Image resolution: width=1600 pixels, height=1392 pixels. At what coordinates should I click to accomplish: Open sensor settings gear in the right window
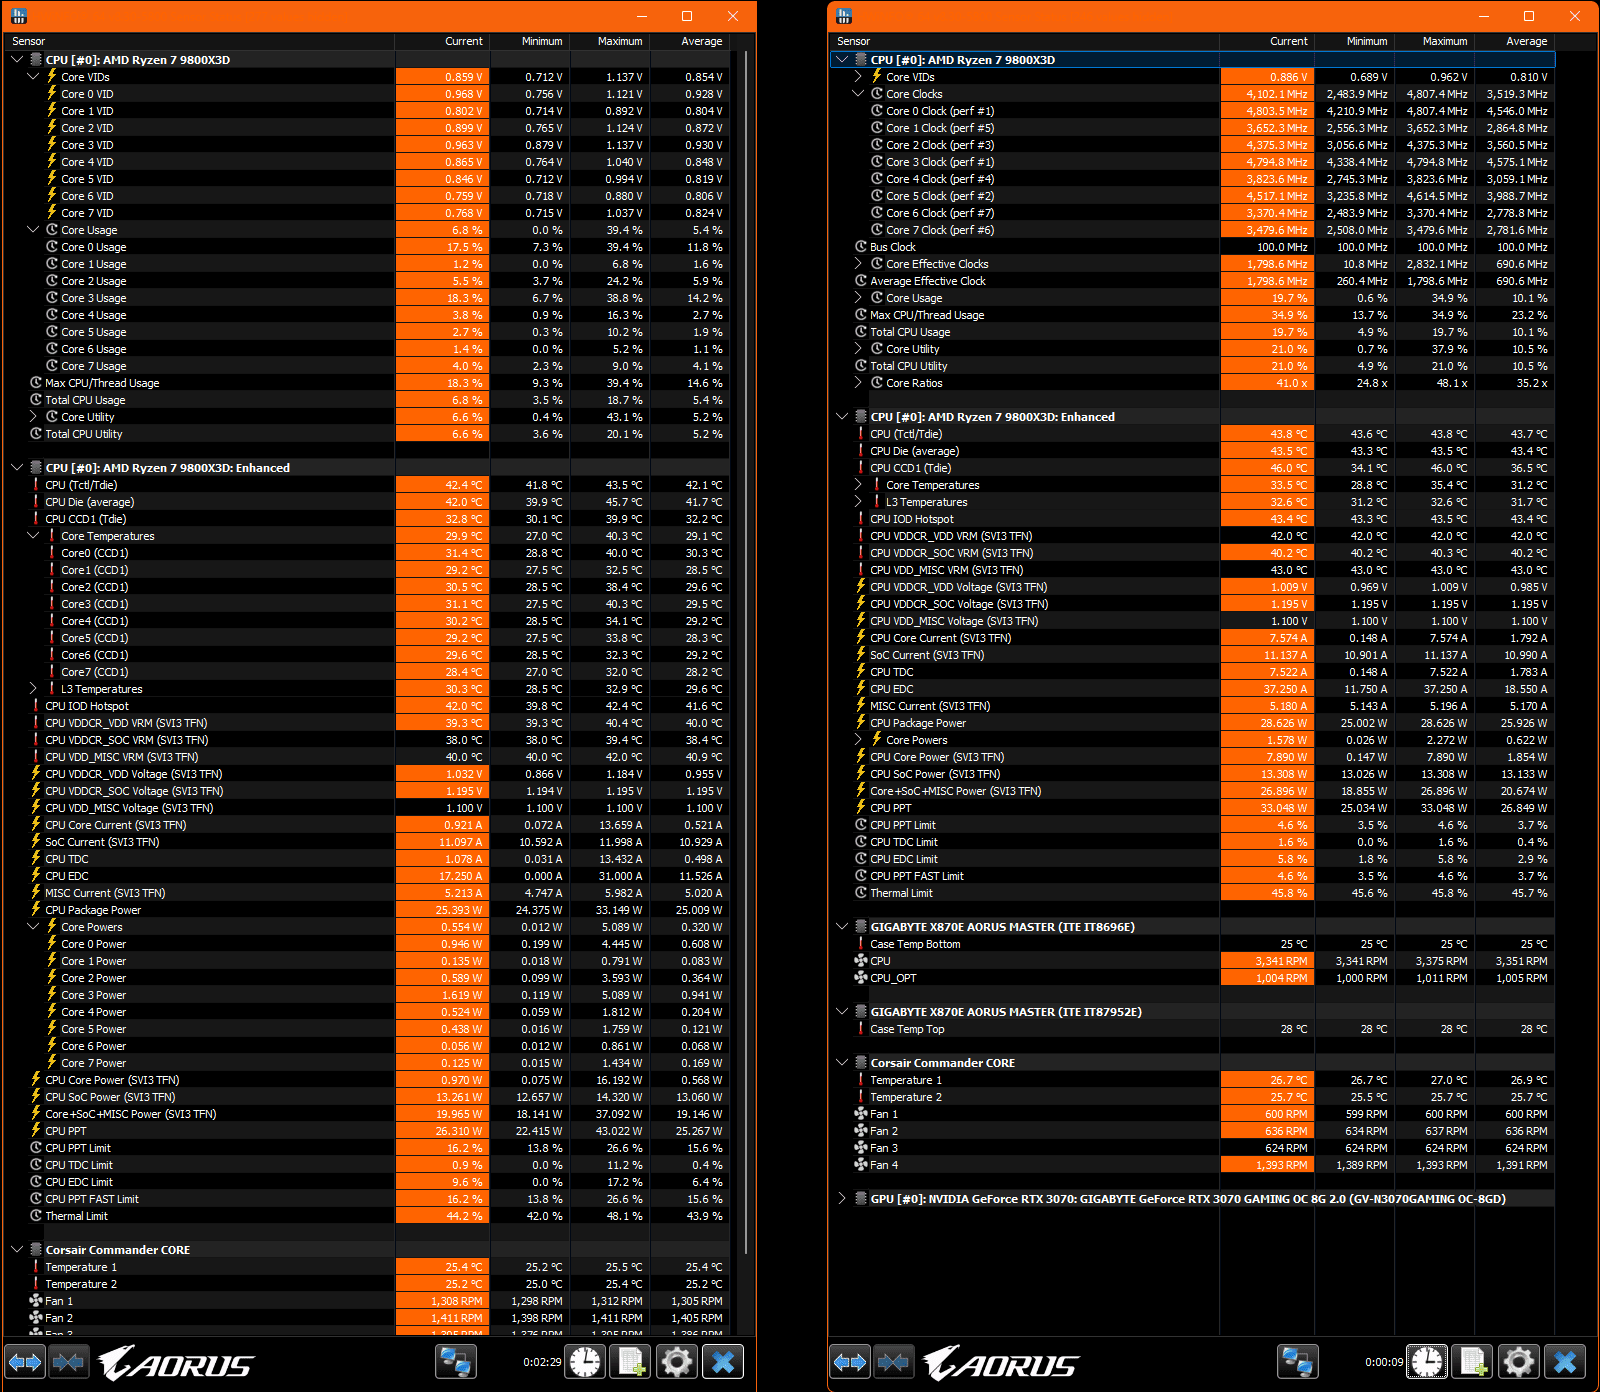pos(1519,1362)
